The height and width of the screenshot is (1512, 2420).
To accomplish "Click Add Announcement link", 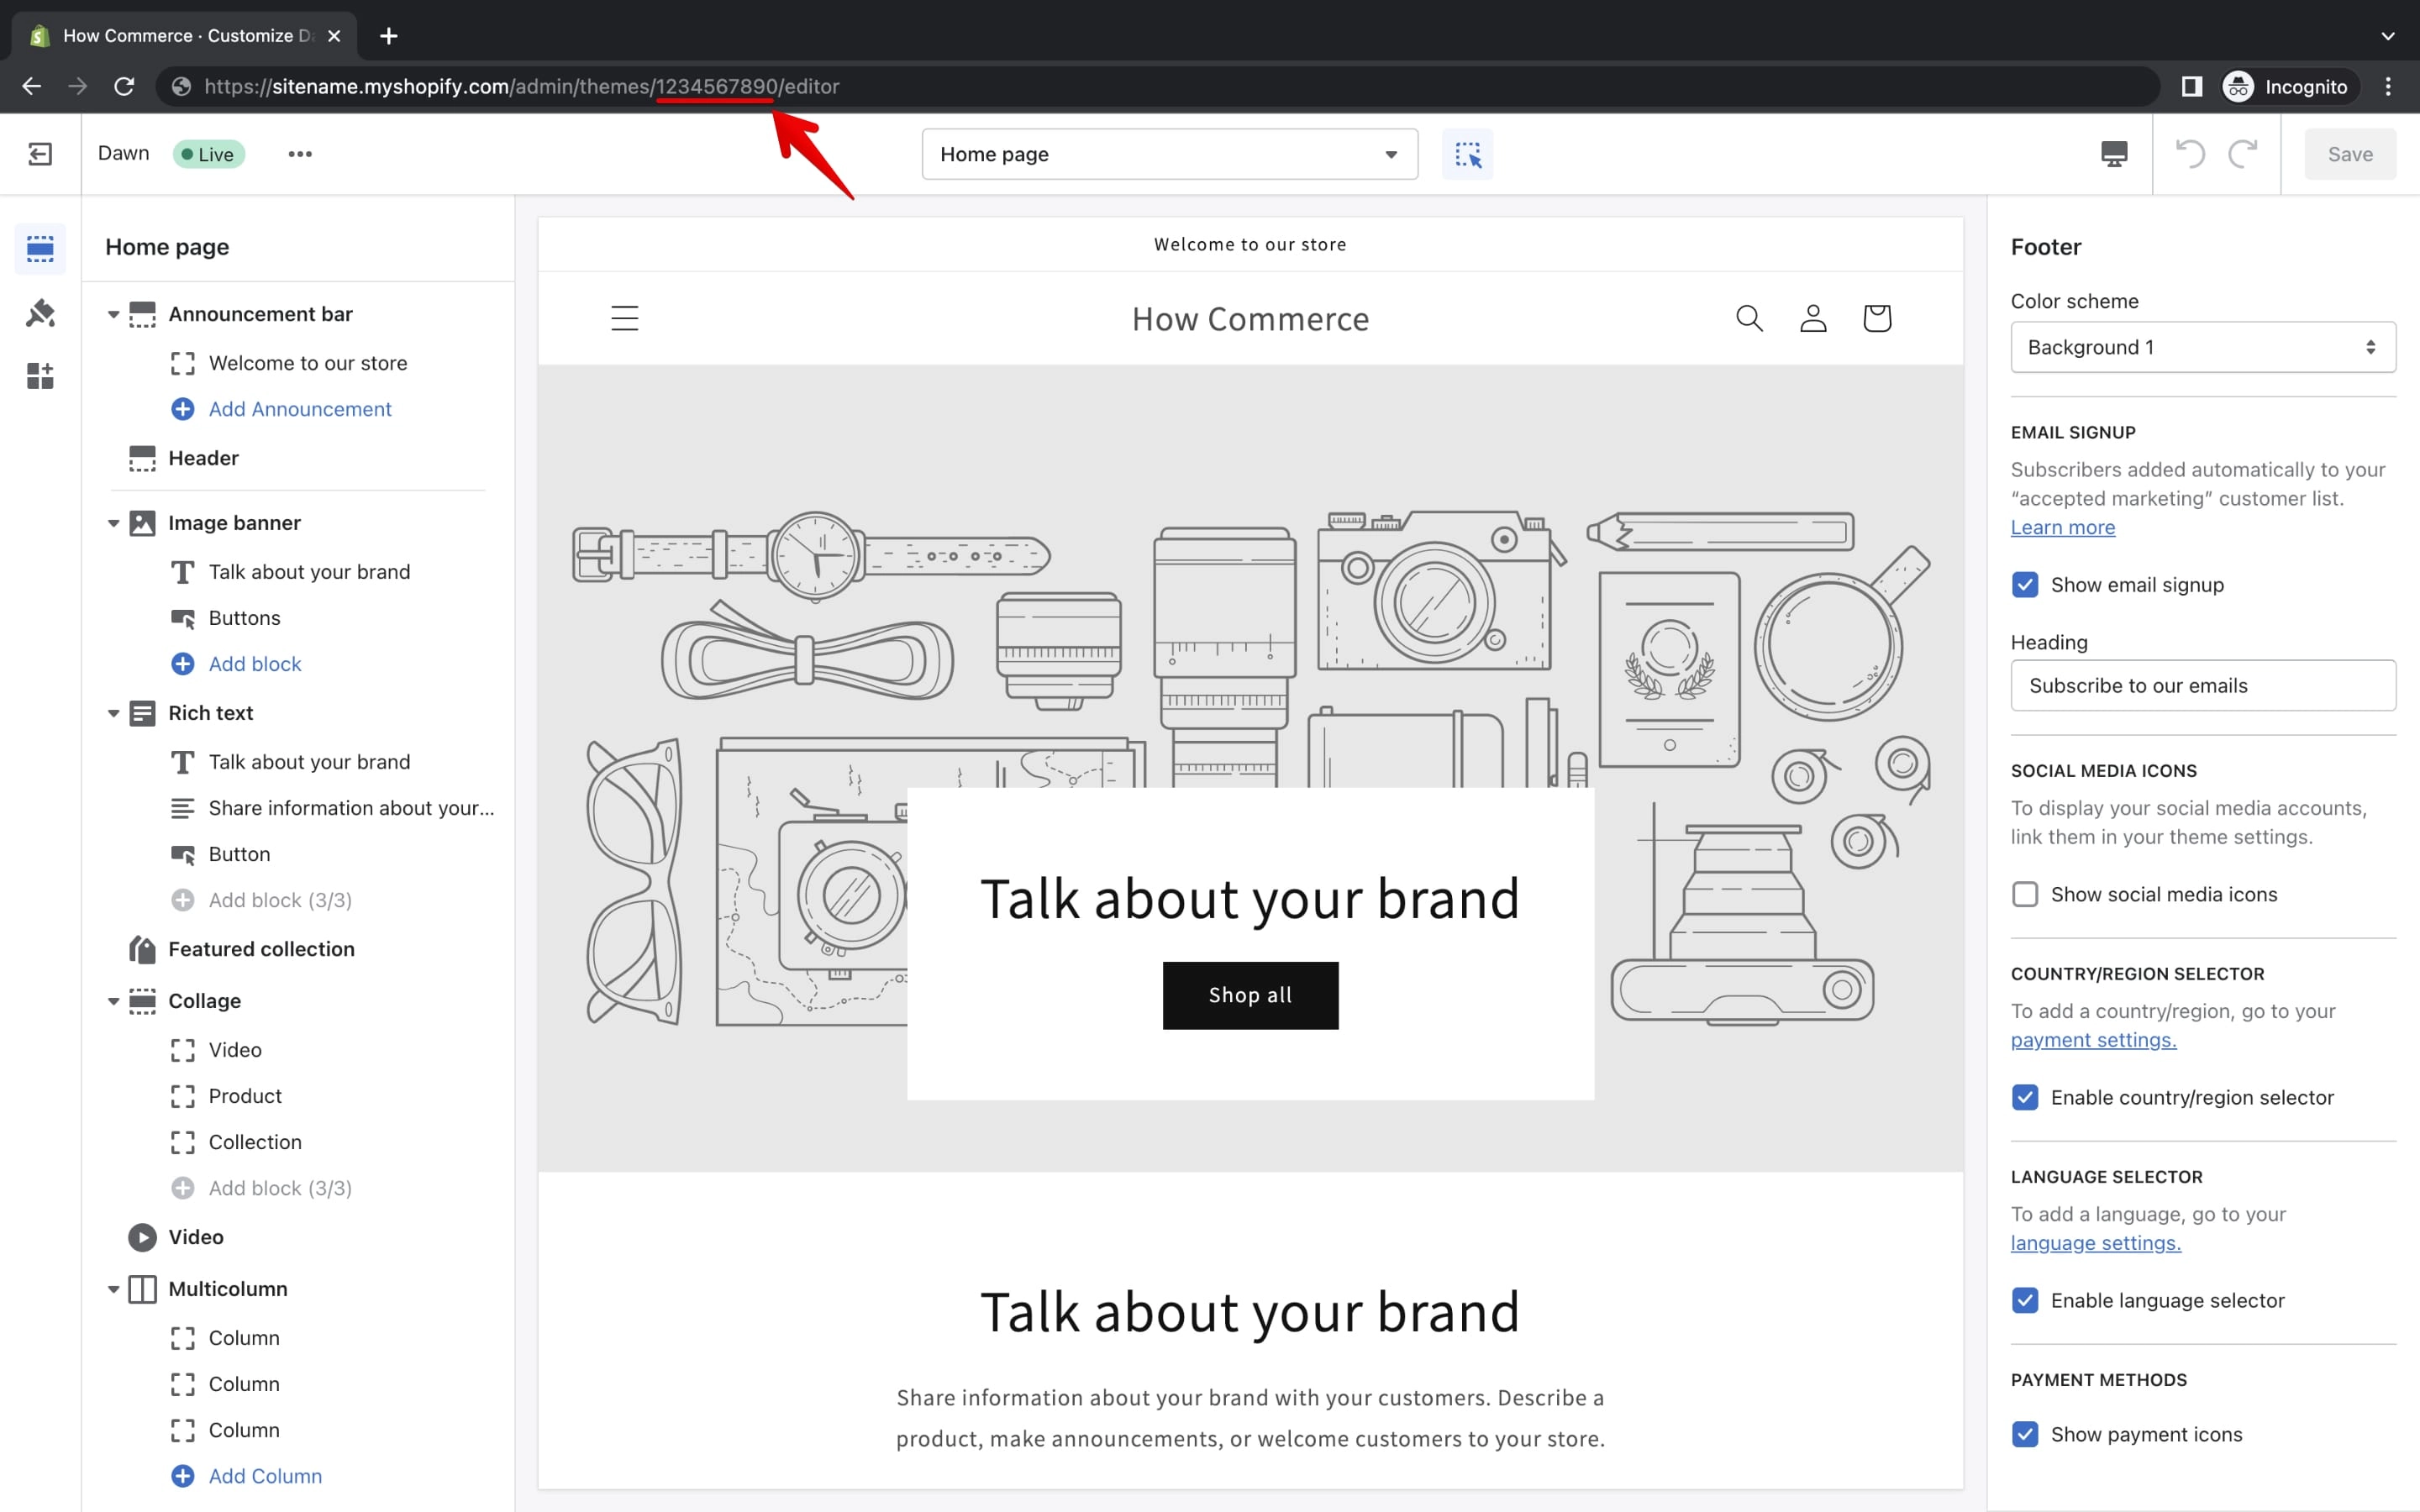I will click(300, 409).
